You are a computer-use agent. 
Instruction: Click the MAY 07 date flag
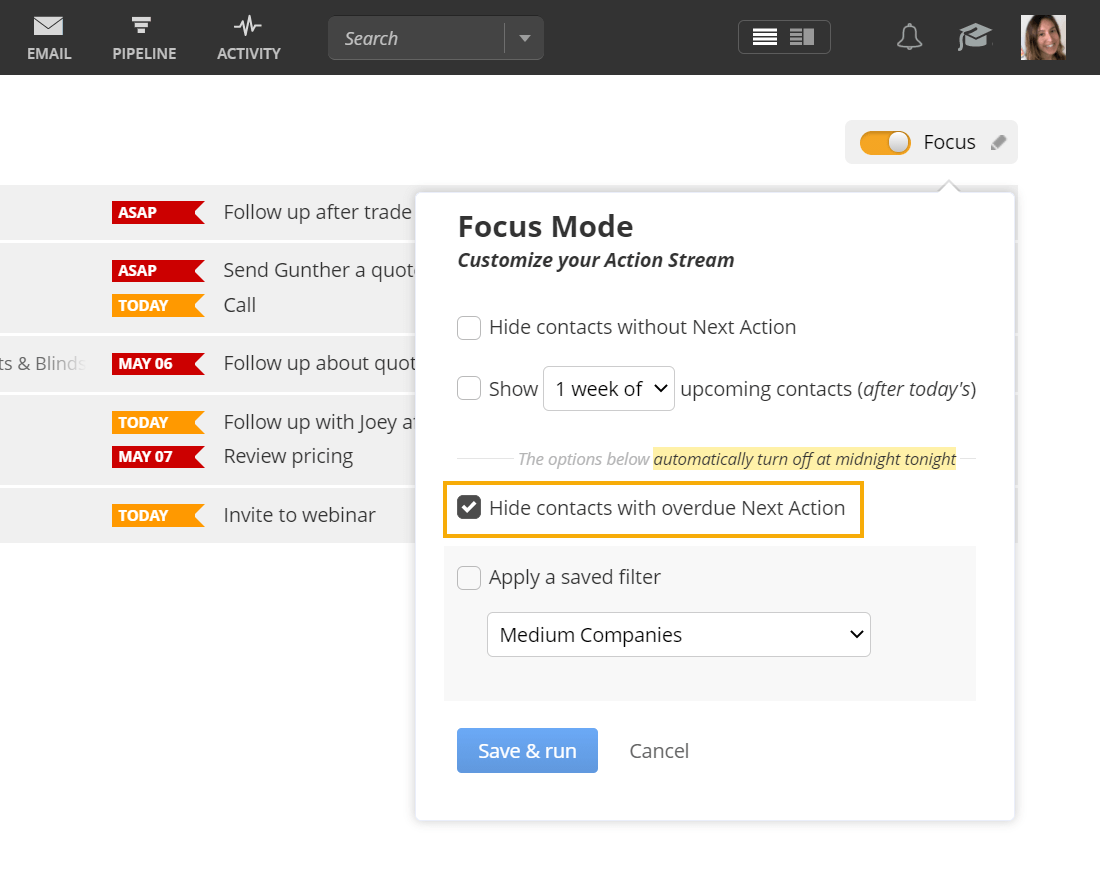click(x=159, y=457)
